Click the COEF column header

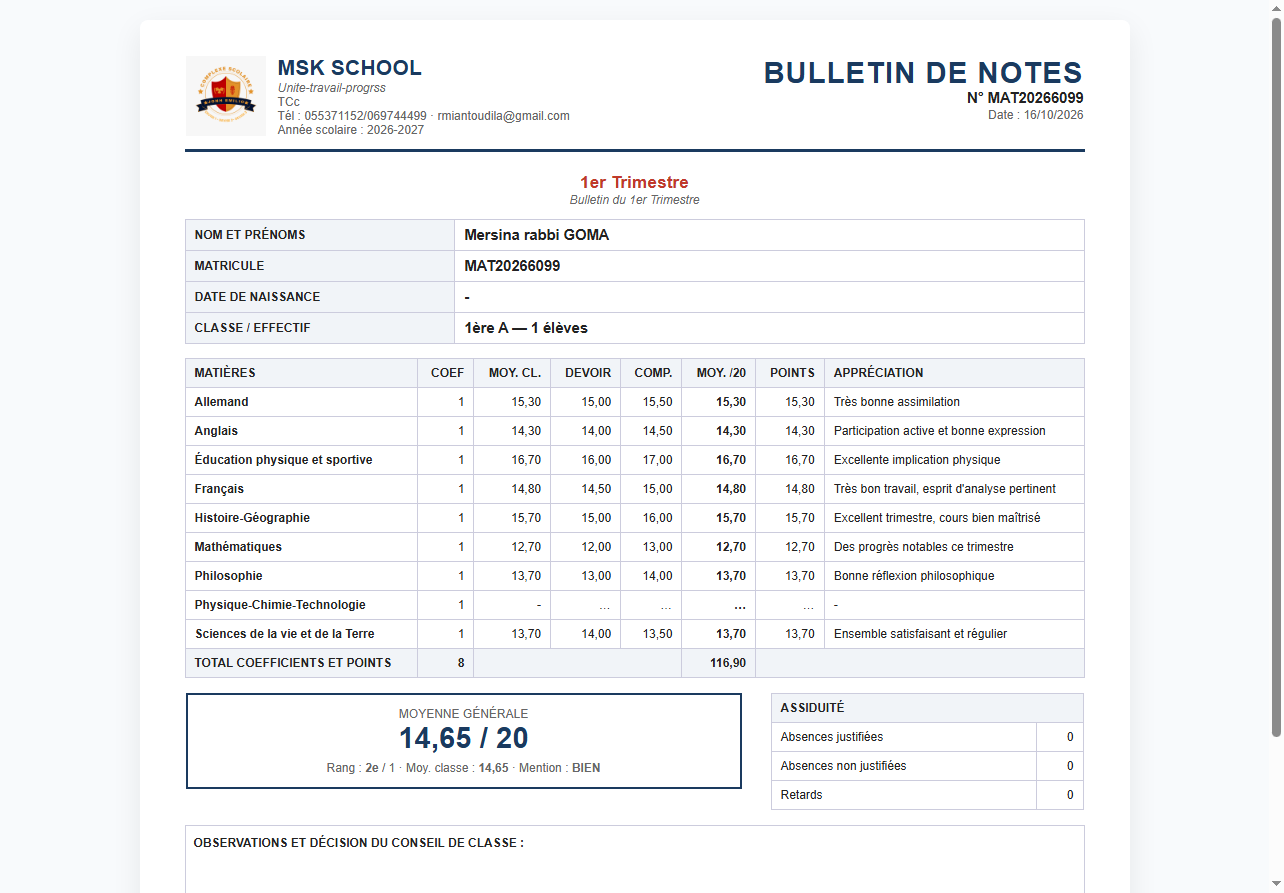pyautogui.click(x=447, y=373)
